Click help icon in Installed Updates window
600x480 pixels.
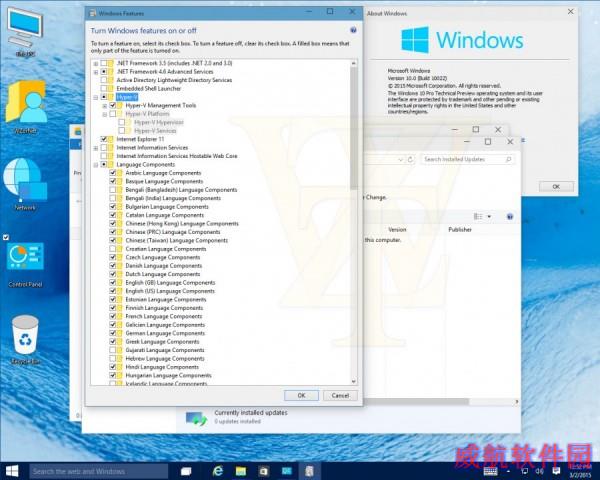(x=510, y=217)
